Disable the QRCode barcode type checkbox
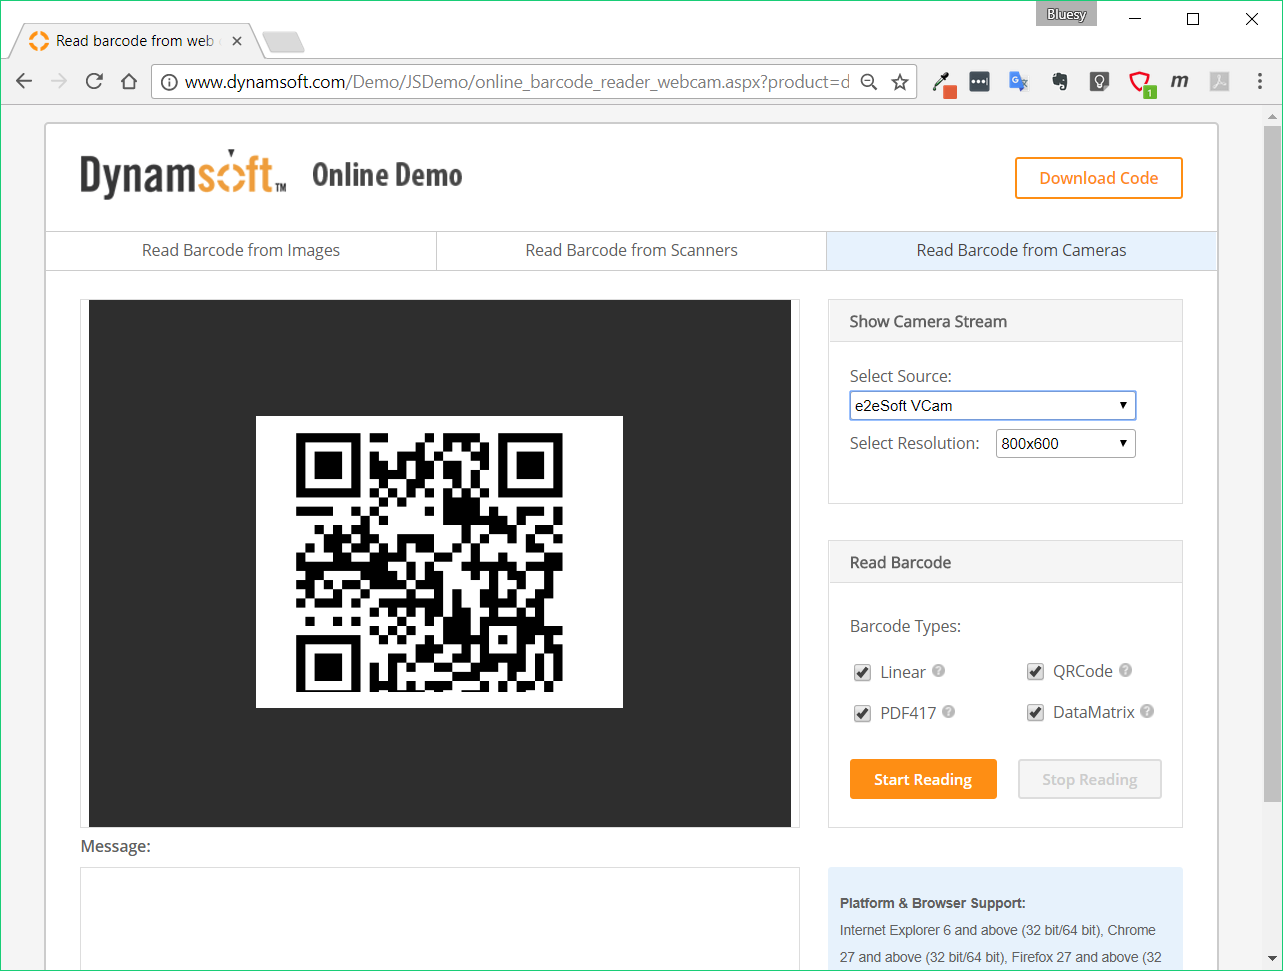 [x=1035, y=672]
